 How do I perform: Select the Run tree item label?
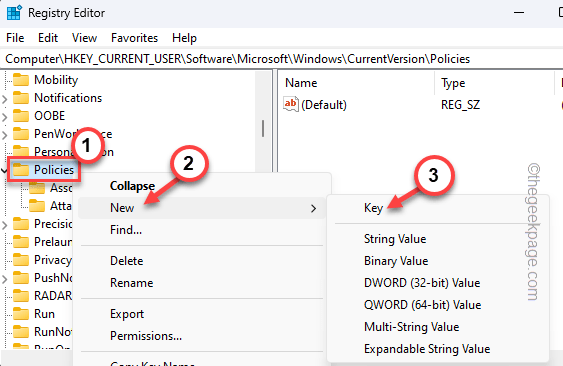(x=44, y=314)
